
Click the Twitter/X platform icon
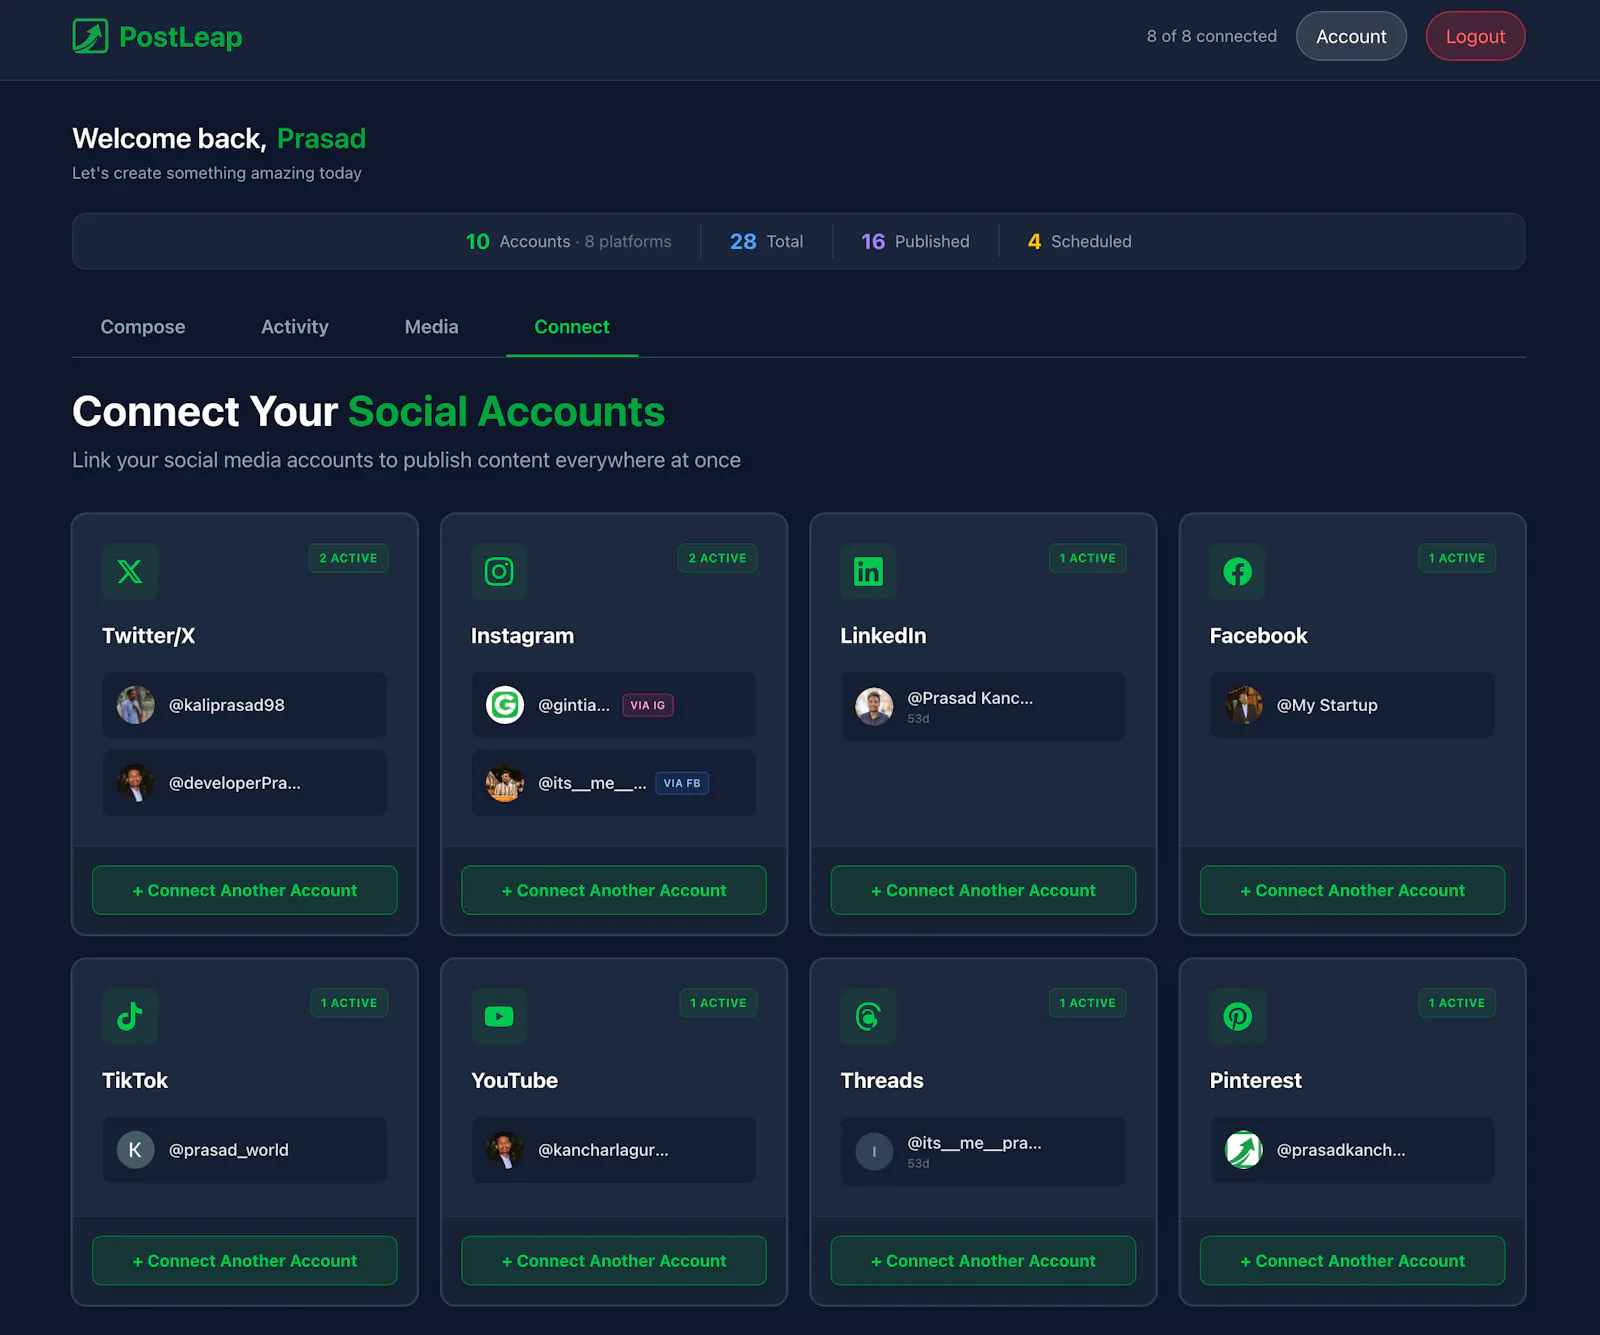pos(130,571)
